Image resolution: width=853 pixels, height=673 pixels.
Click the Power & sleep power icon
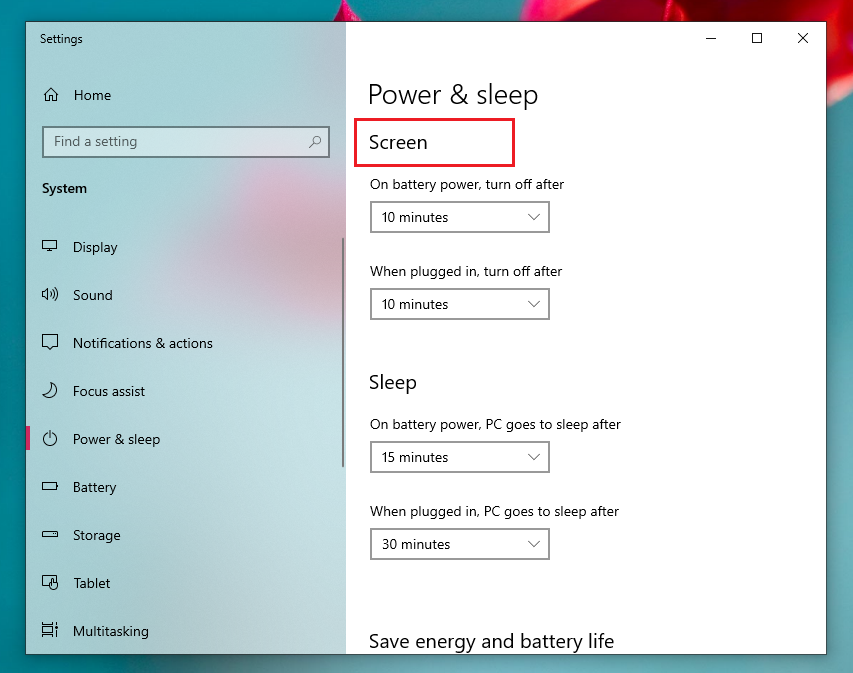coord(50,439)
